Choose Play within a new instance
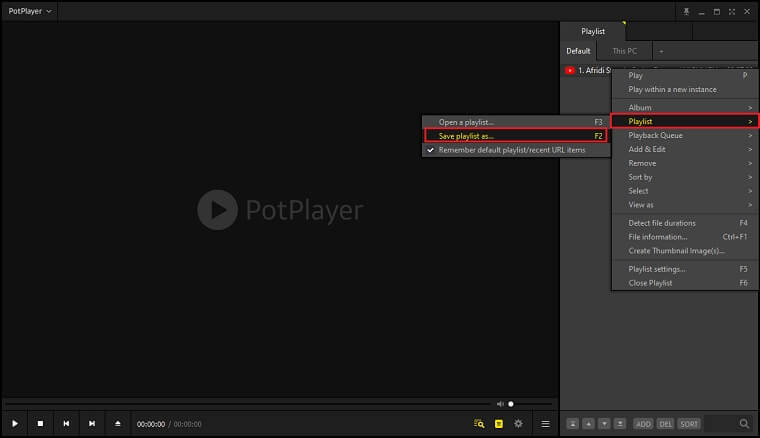Image resolution: width=760 pixels, height=438 pixels. point(685,90)
